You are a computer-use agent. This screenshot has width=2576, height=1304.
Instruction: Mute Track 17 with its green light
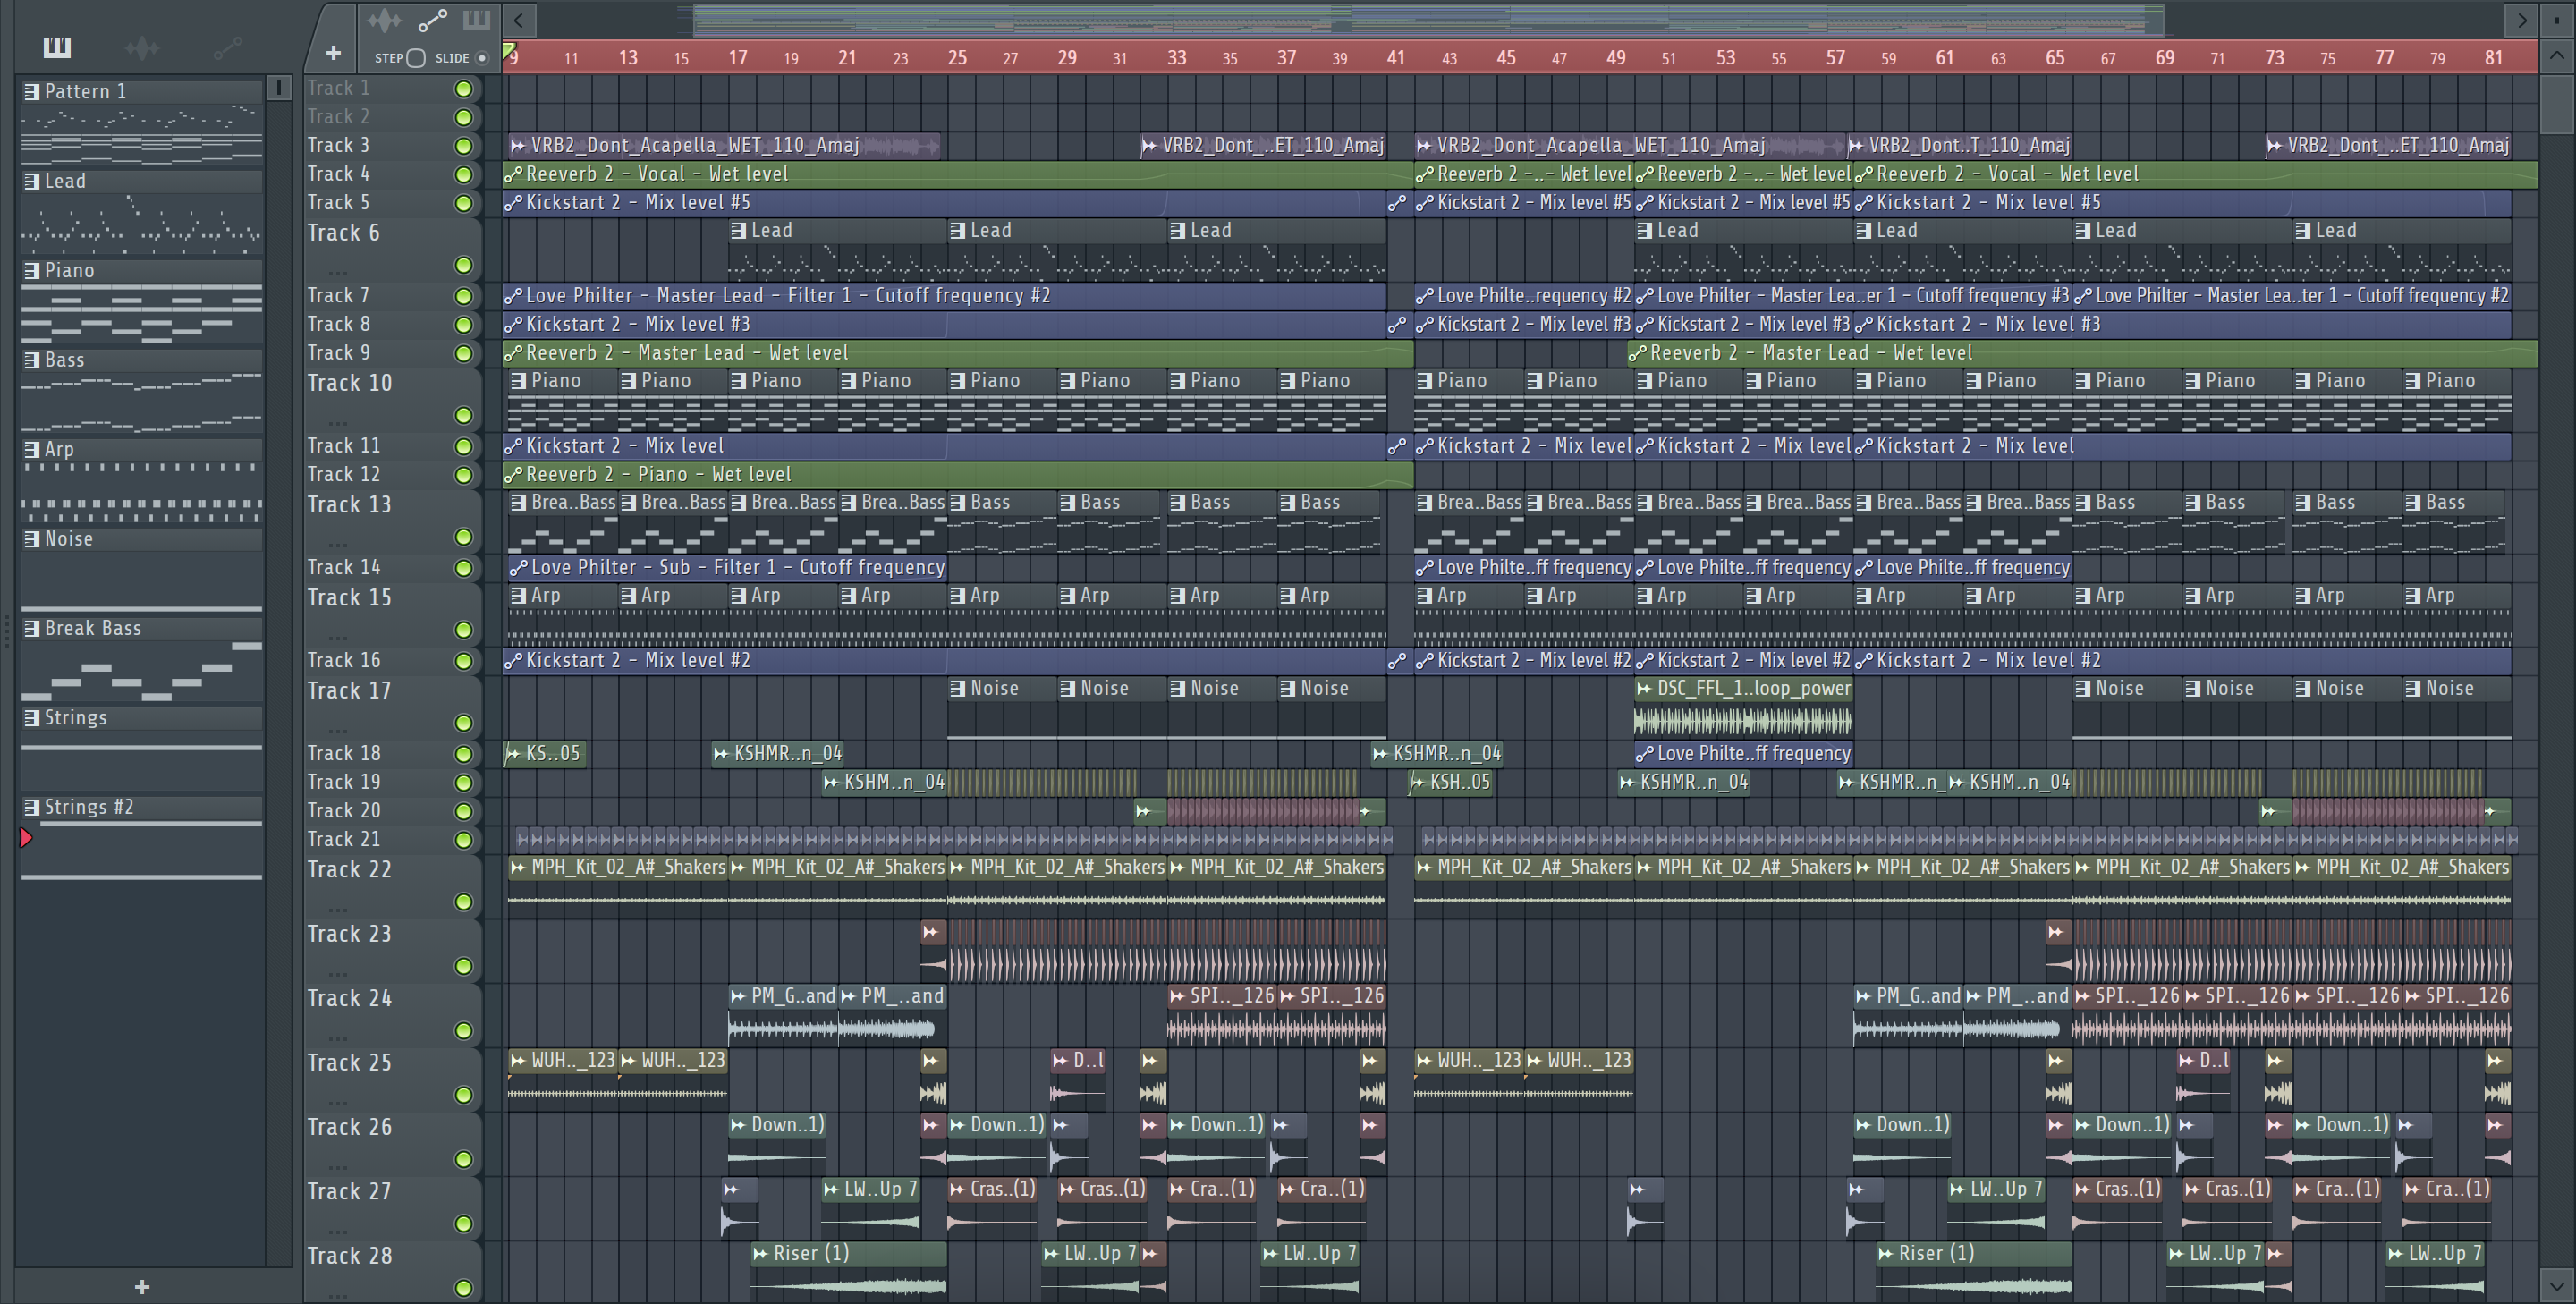tap(463, 723)
